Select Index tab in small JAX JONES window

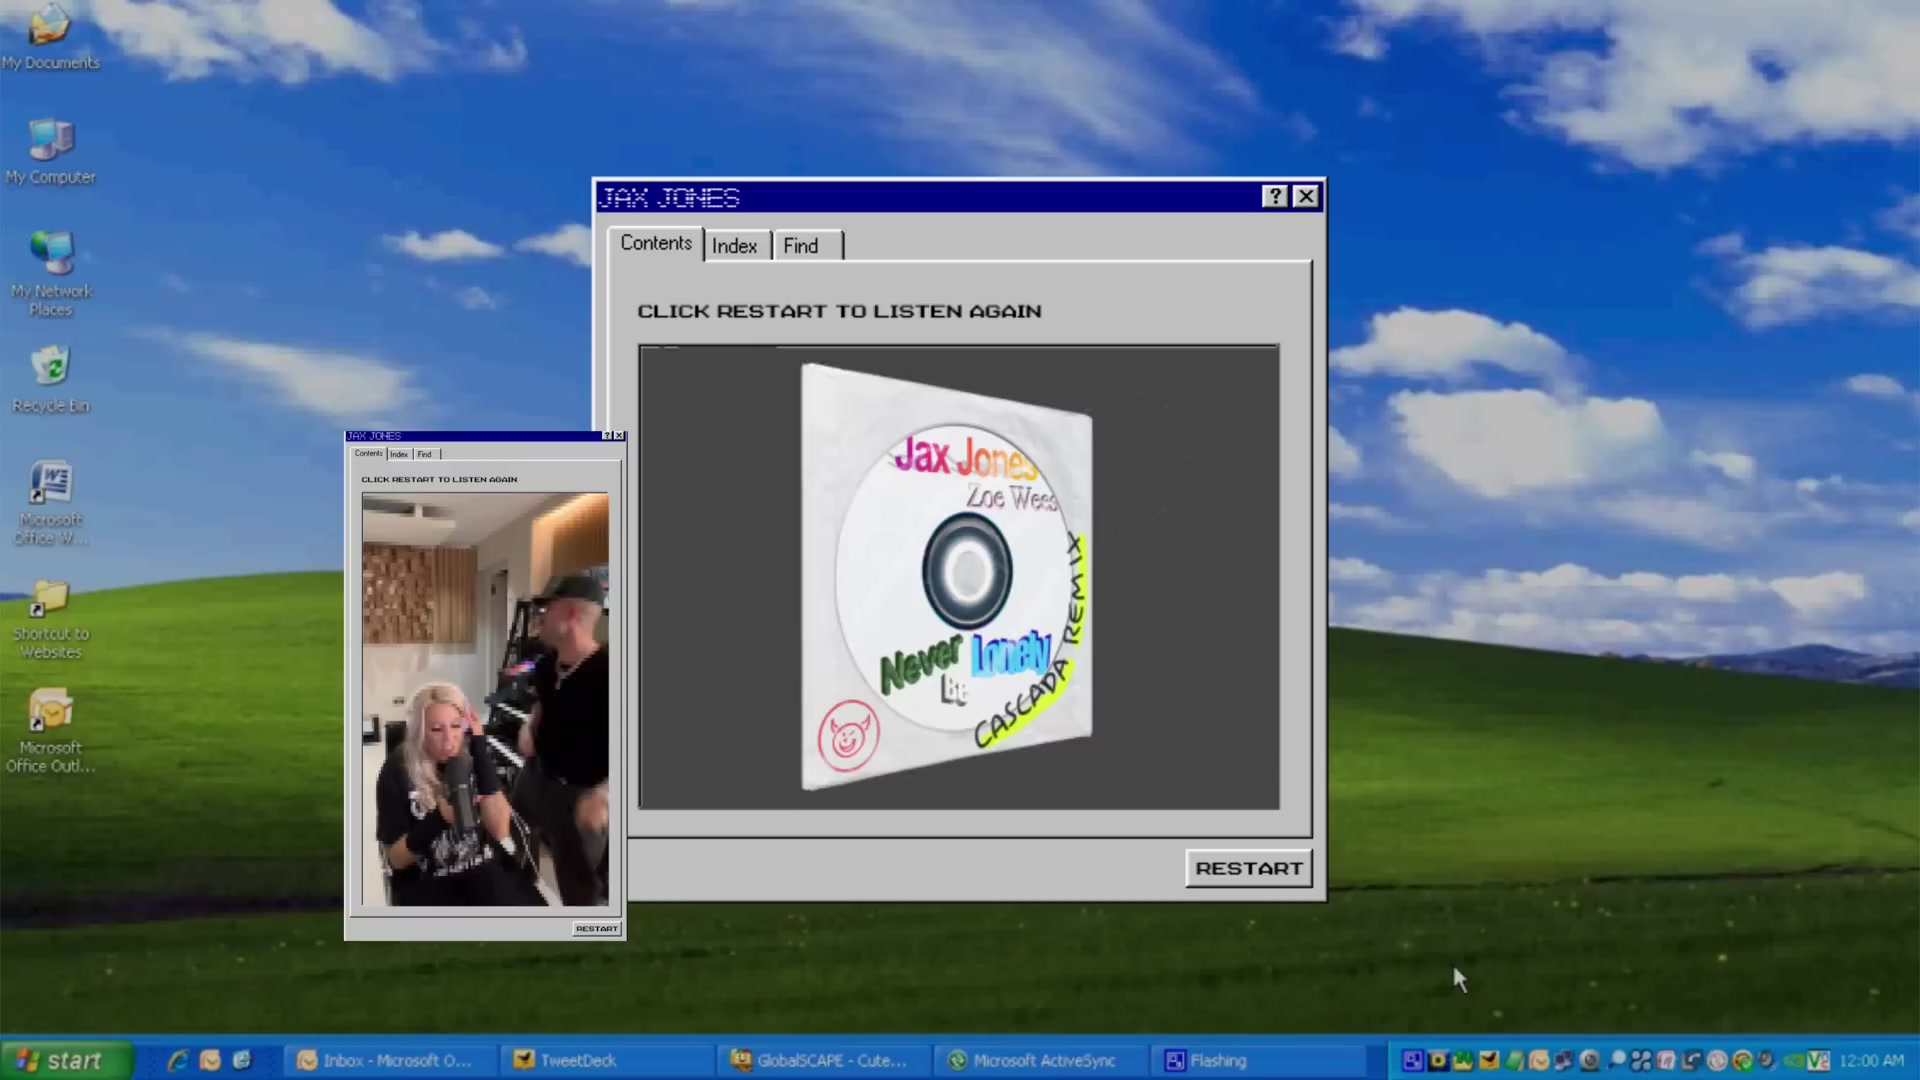(399, 454)
